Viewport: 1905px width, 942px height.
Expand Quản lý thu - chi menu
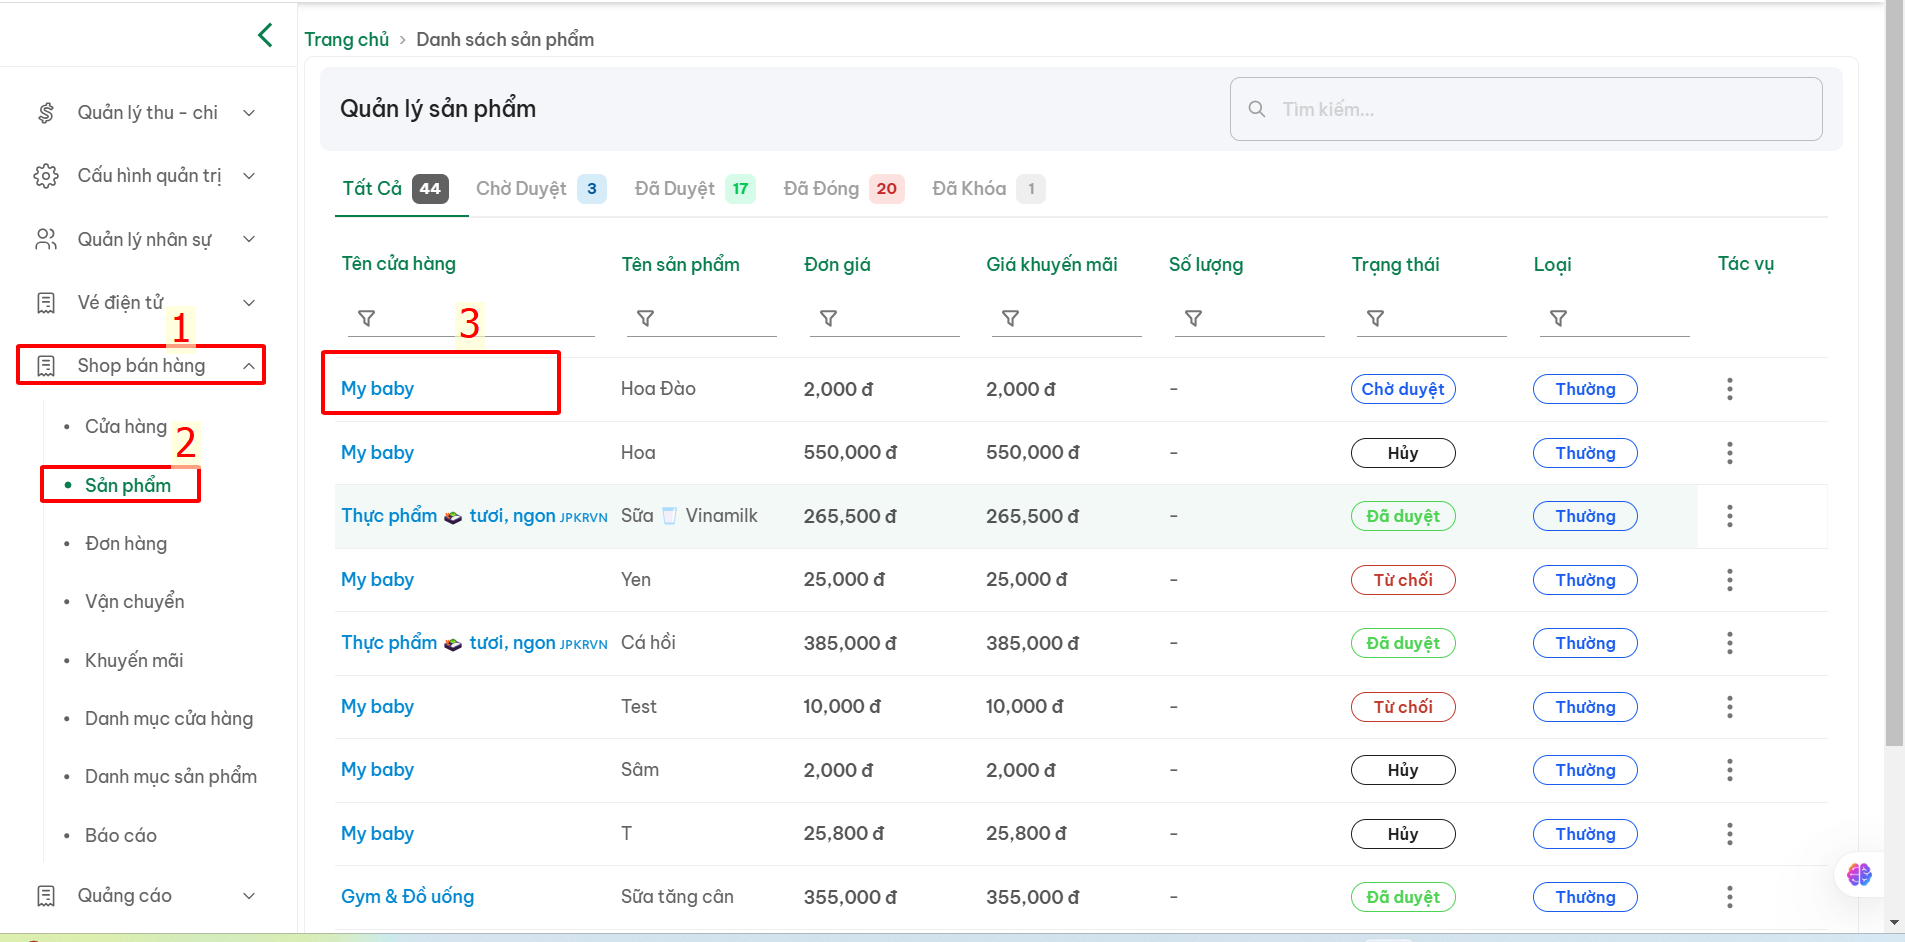tap(249, 113)
